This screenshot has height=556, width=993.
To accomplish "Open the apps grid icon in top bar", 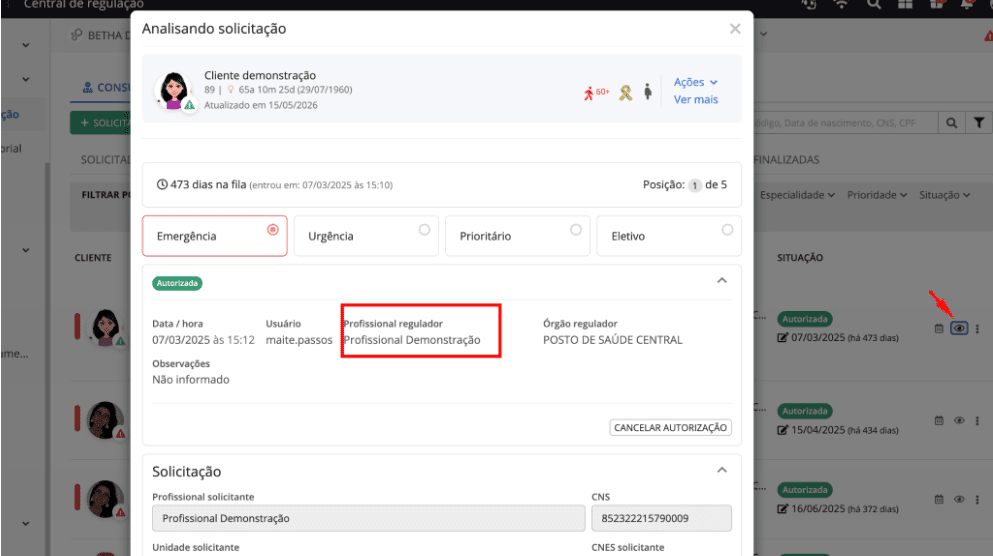I will [905, 4].
